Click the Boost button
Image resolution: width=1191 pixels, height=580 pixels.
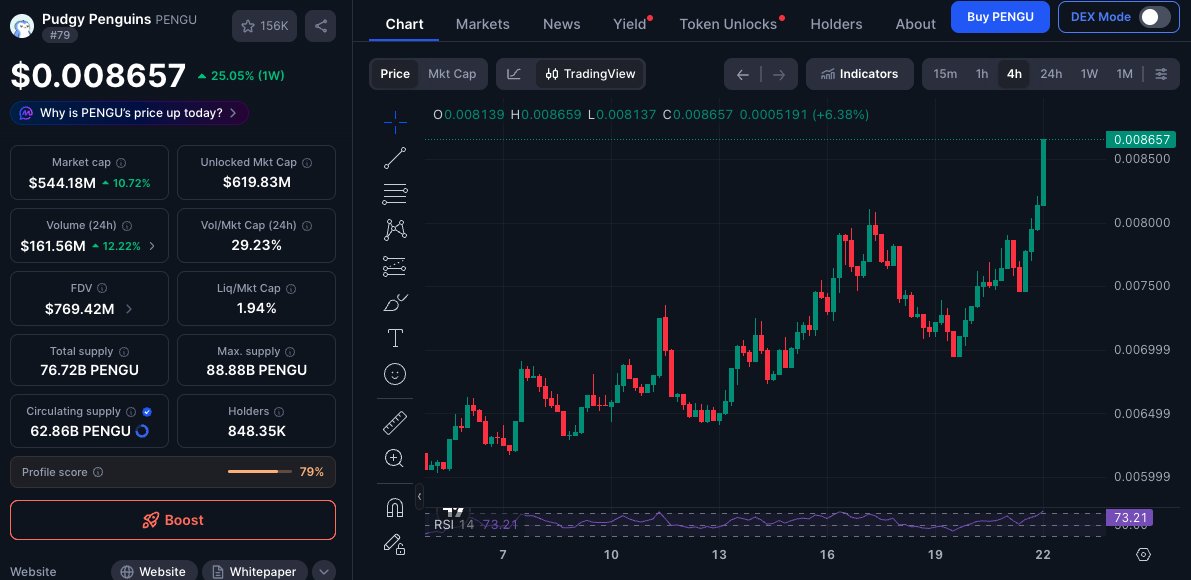click(173, 520)
